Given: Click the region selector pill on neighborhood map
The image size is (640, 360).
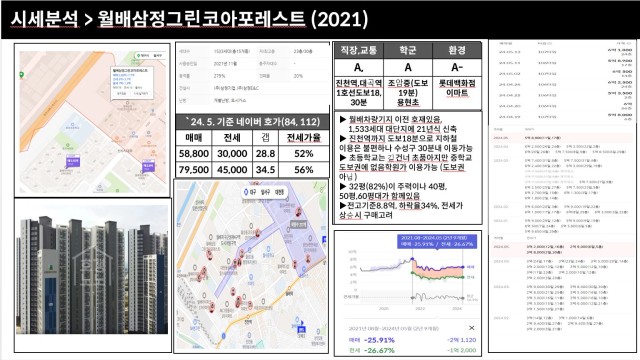Looking at the screenshot, I should (x=264, y=191).
